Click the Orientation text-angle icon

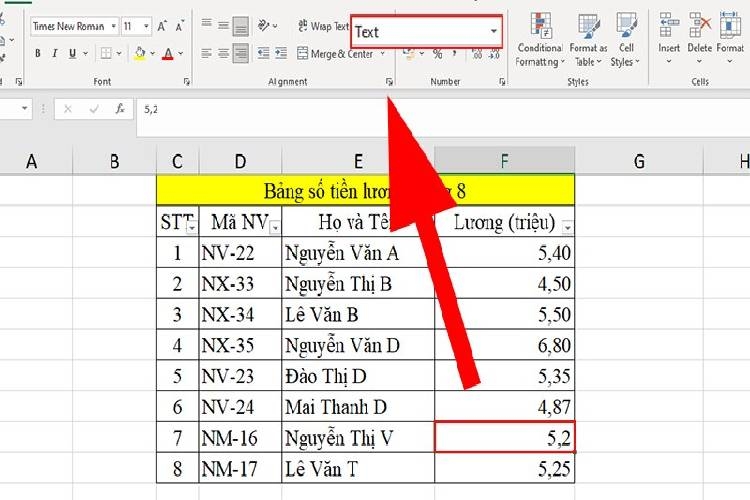[264, 25]
